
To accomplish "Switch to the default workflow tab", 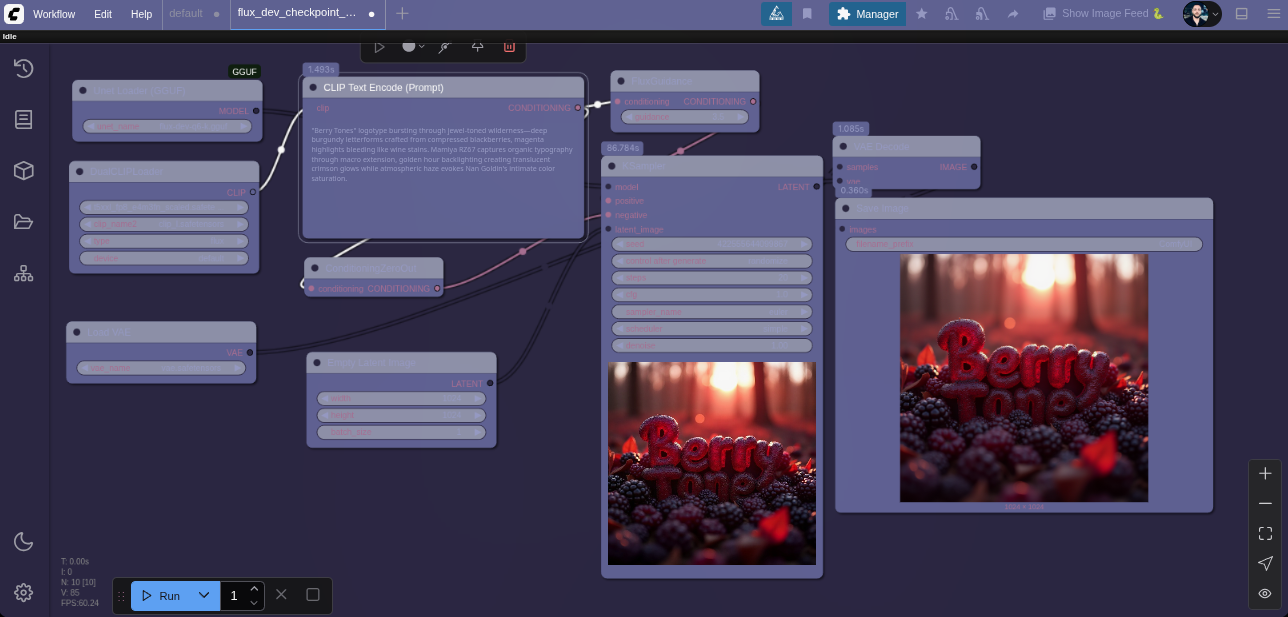I will pos(186,14).
